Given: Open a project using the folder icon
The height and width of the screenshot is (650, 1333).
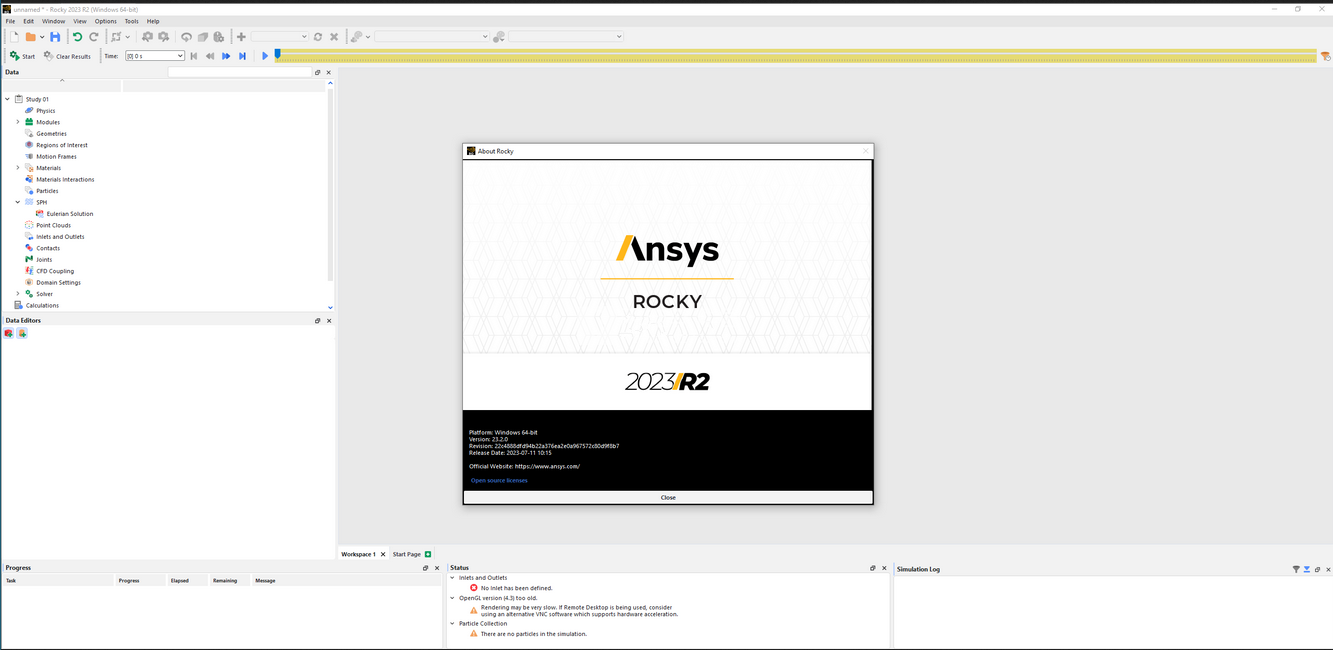Looking at the screenshot, I should pyautogui.click(x=32, y=36).
